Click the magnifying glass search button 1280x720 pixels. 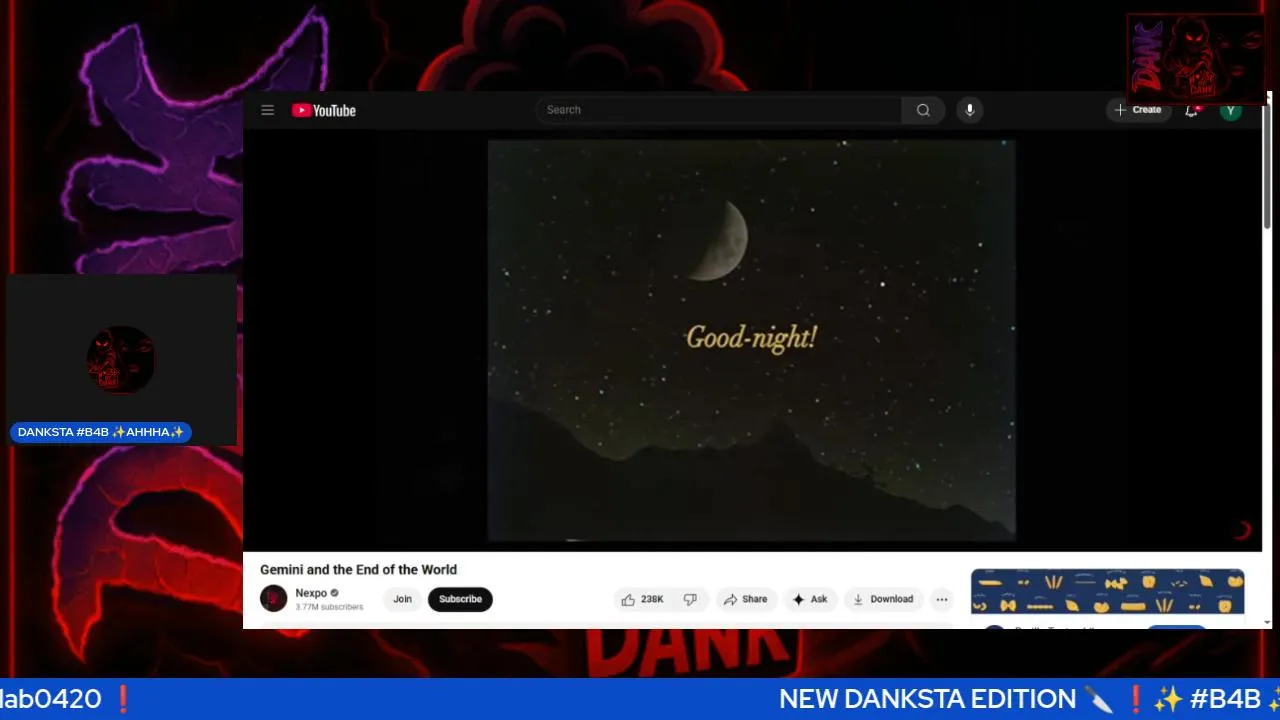[x=923, y=110]
